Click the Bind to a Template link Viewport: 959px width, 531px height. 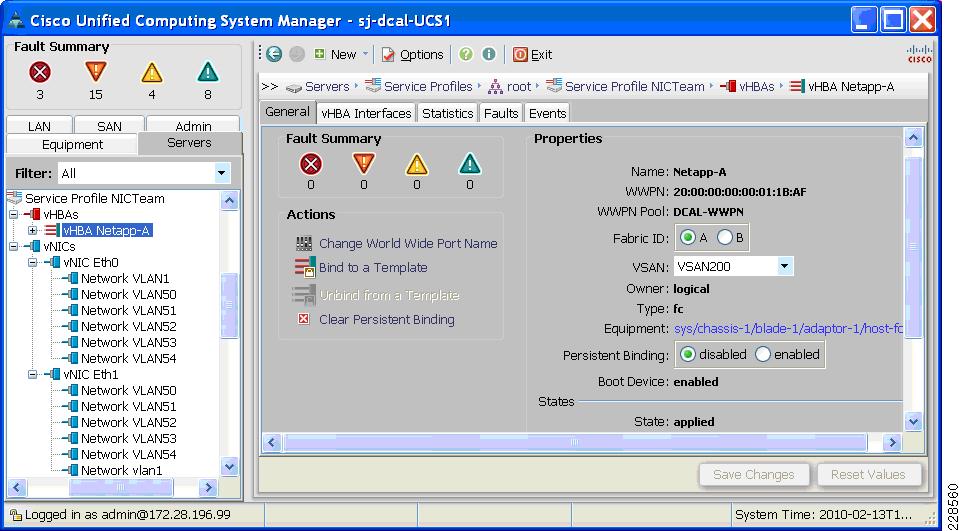click(373, 268)
